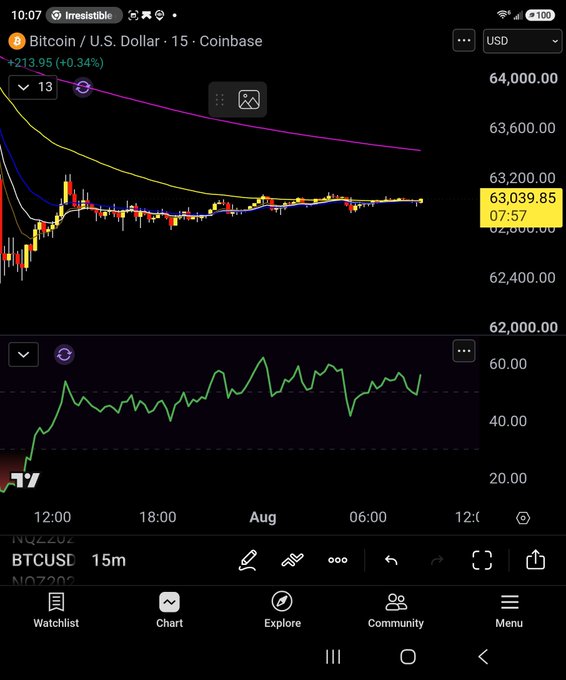
Task: Open the indicators icon
Action: click(x=292, y=560)
